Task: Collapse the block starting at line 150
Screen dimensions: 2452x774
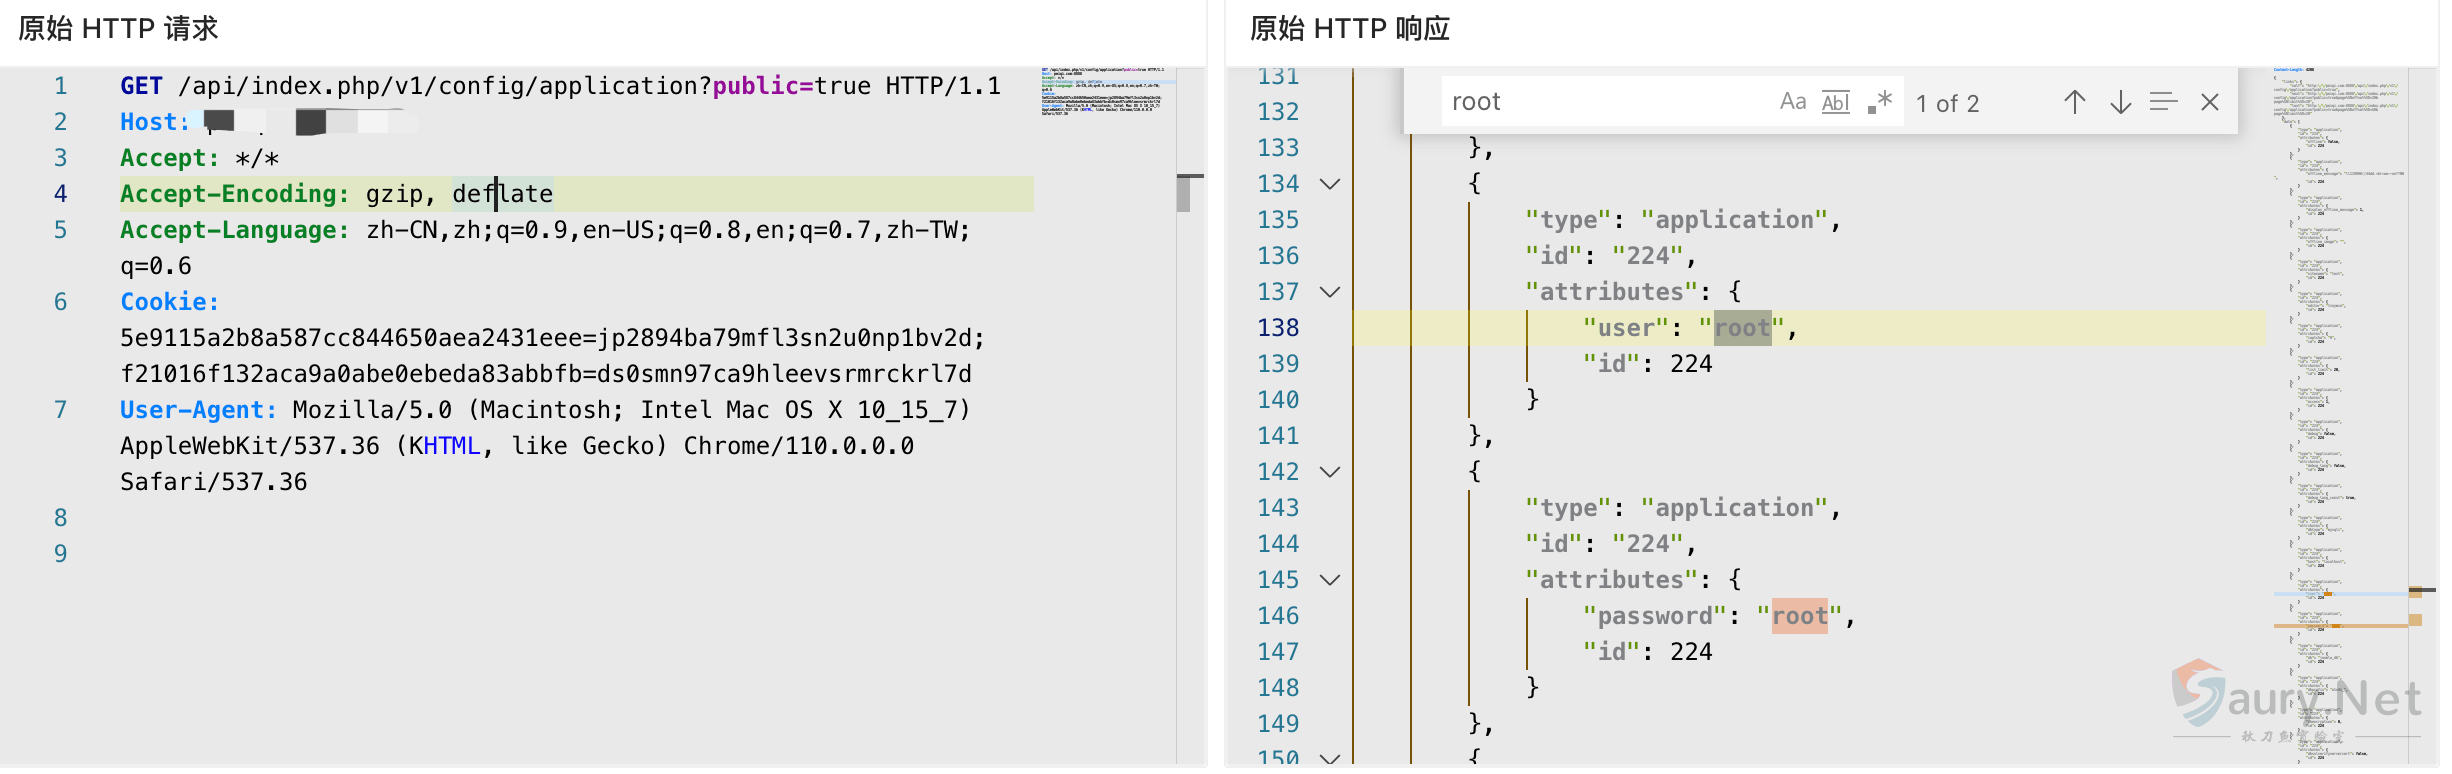Action: 1330,759
